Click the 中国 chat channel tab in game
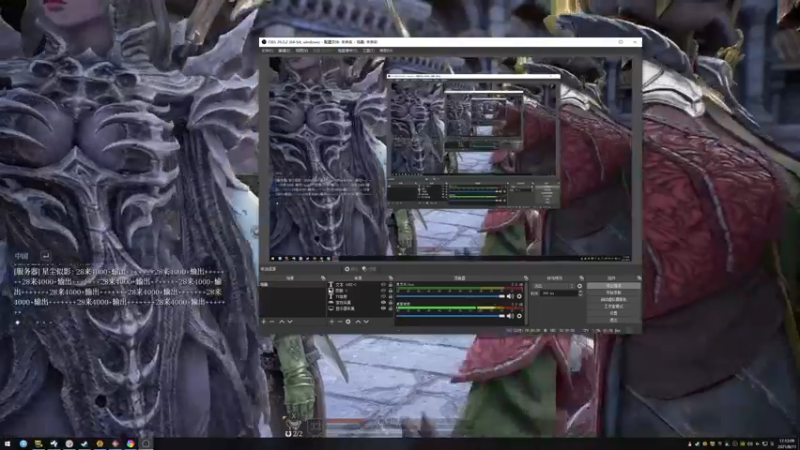The image size is (800, 450). tap(21, 256)
